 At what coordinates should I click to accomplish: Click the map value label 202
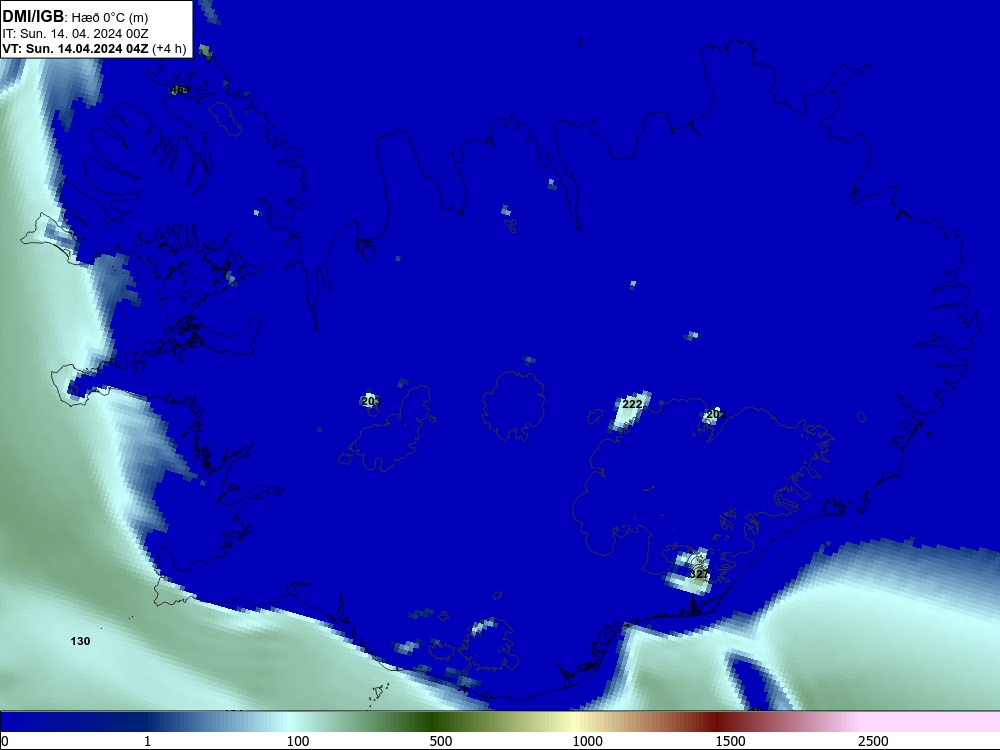point(716,415)
